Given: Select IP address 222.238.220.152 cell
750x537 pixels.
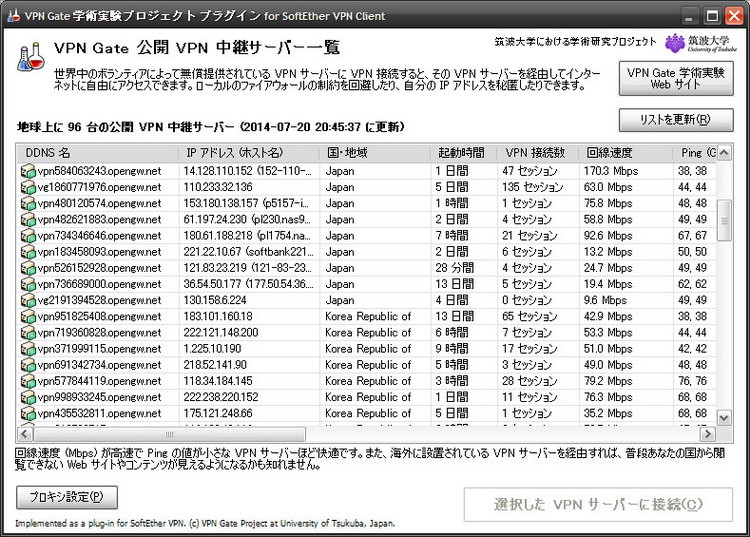Looking at the screenshot, I should click(x=221, y=397).
